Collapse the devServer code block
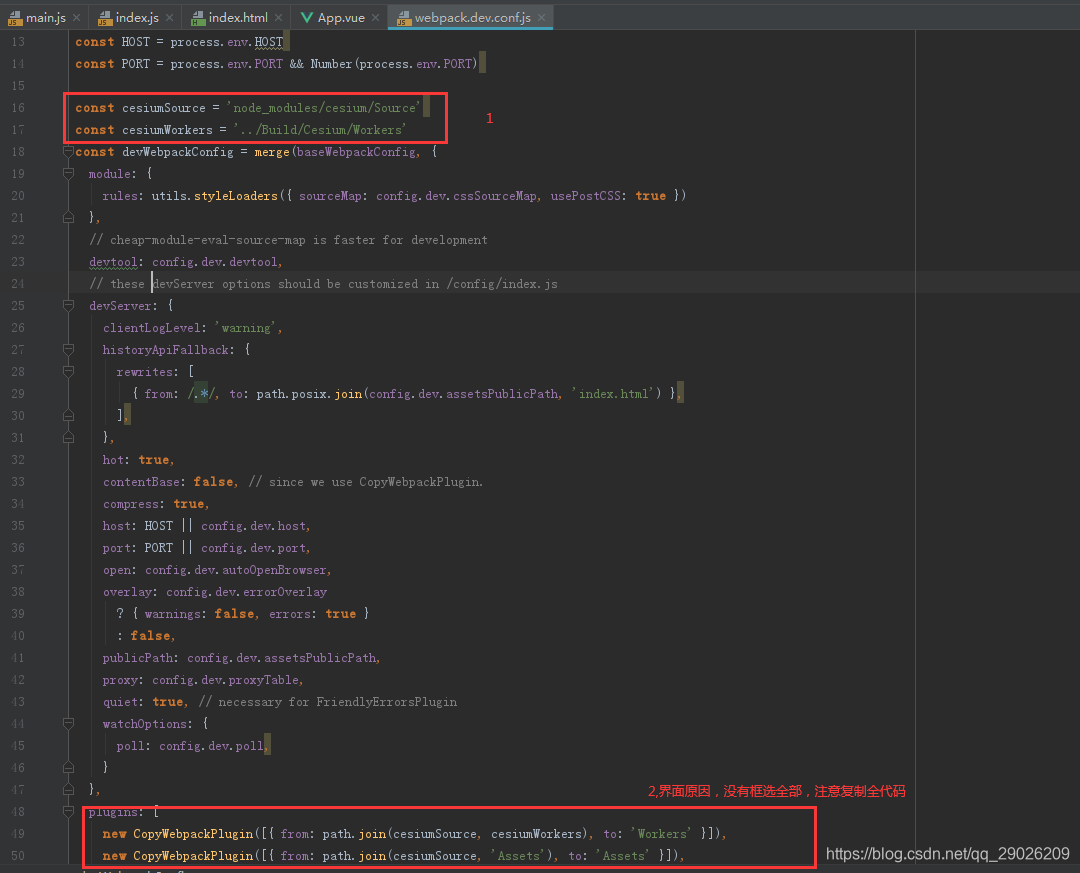The image size is (1080, 873). [x=68, y=305]
